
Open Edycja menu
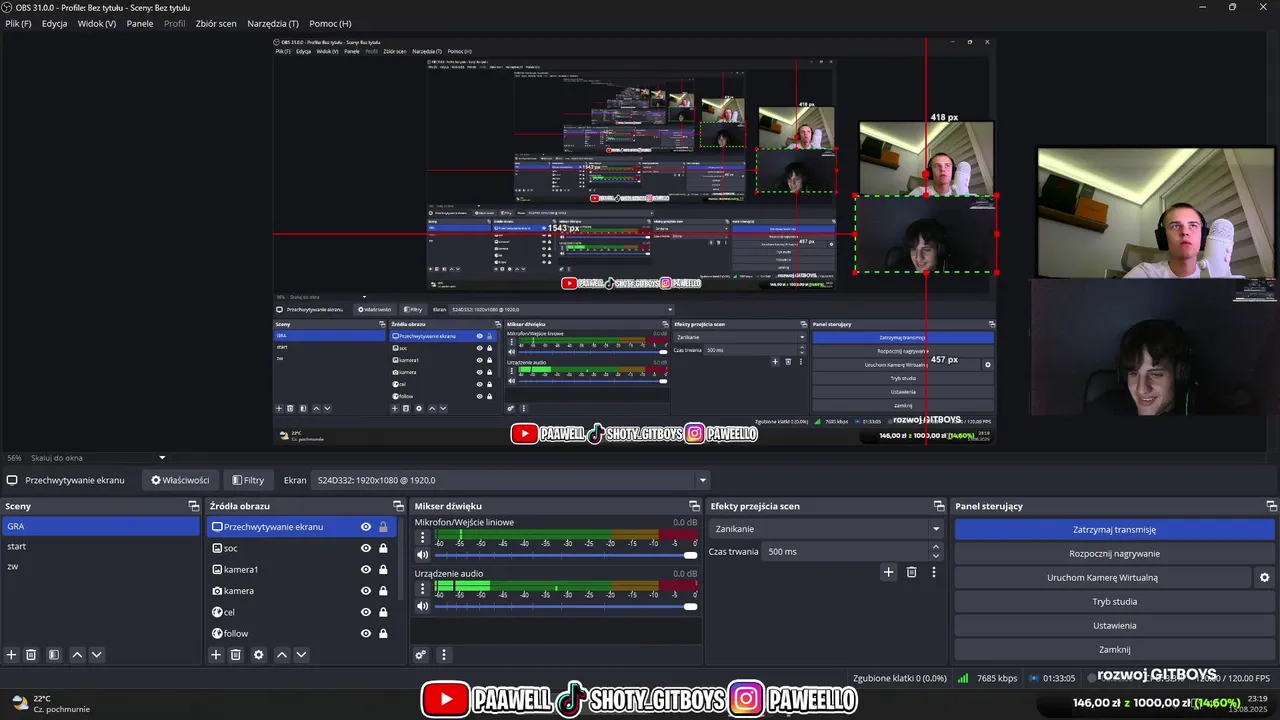54,23
